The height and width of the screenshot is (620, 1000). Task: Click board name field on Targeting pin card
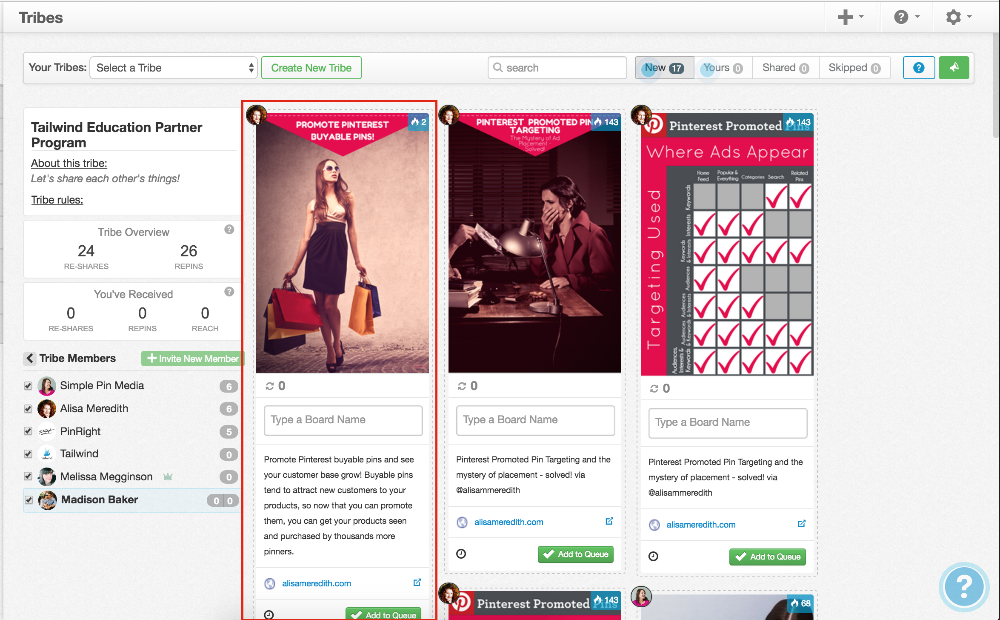535,420
